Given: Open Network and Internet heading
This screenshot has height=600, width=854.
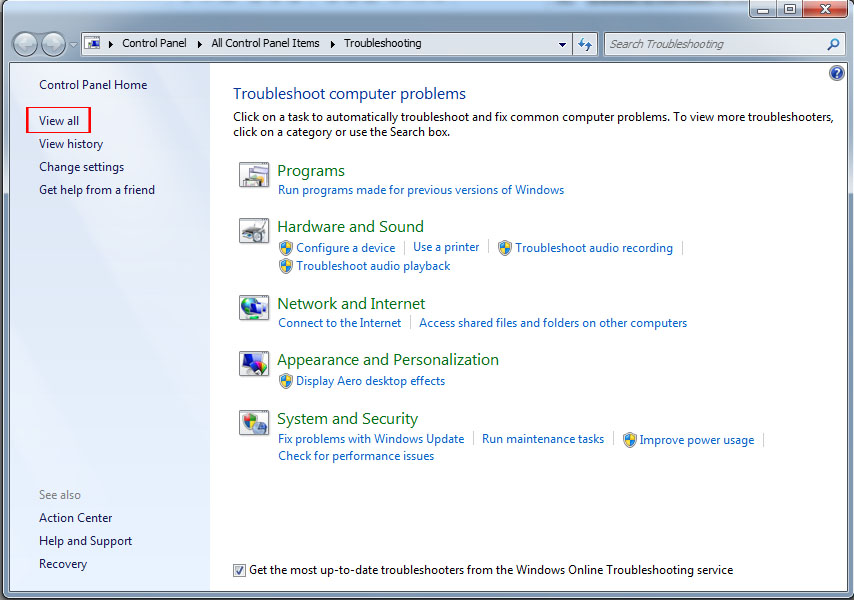Looking at the screenshot, I should click(351, 303).
